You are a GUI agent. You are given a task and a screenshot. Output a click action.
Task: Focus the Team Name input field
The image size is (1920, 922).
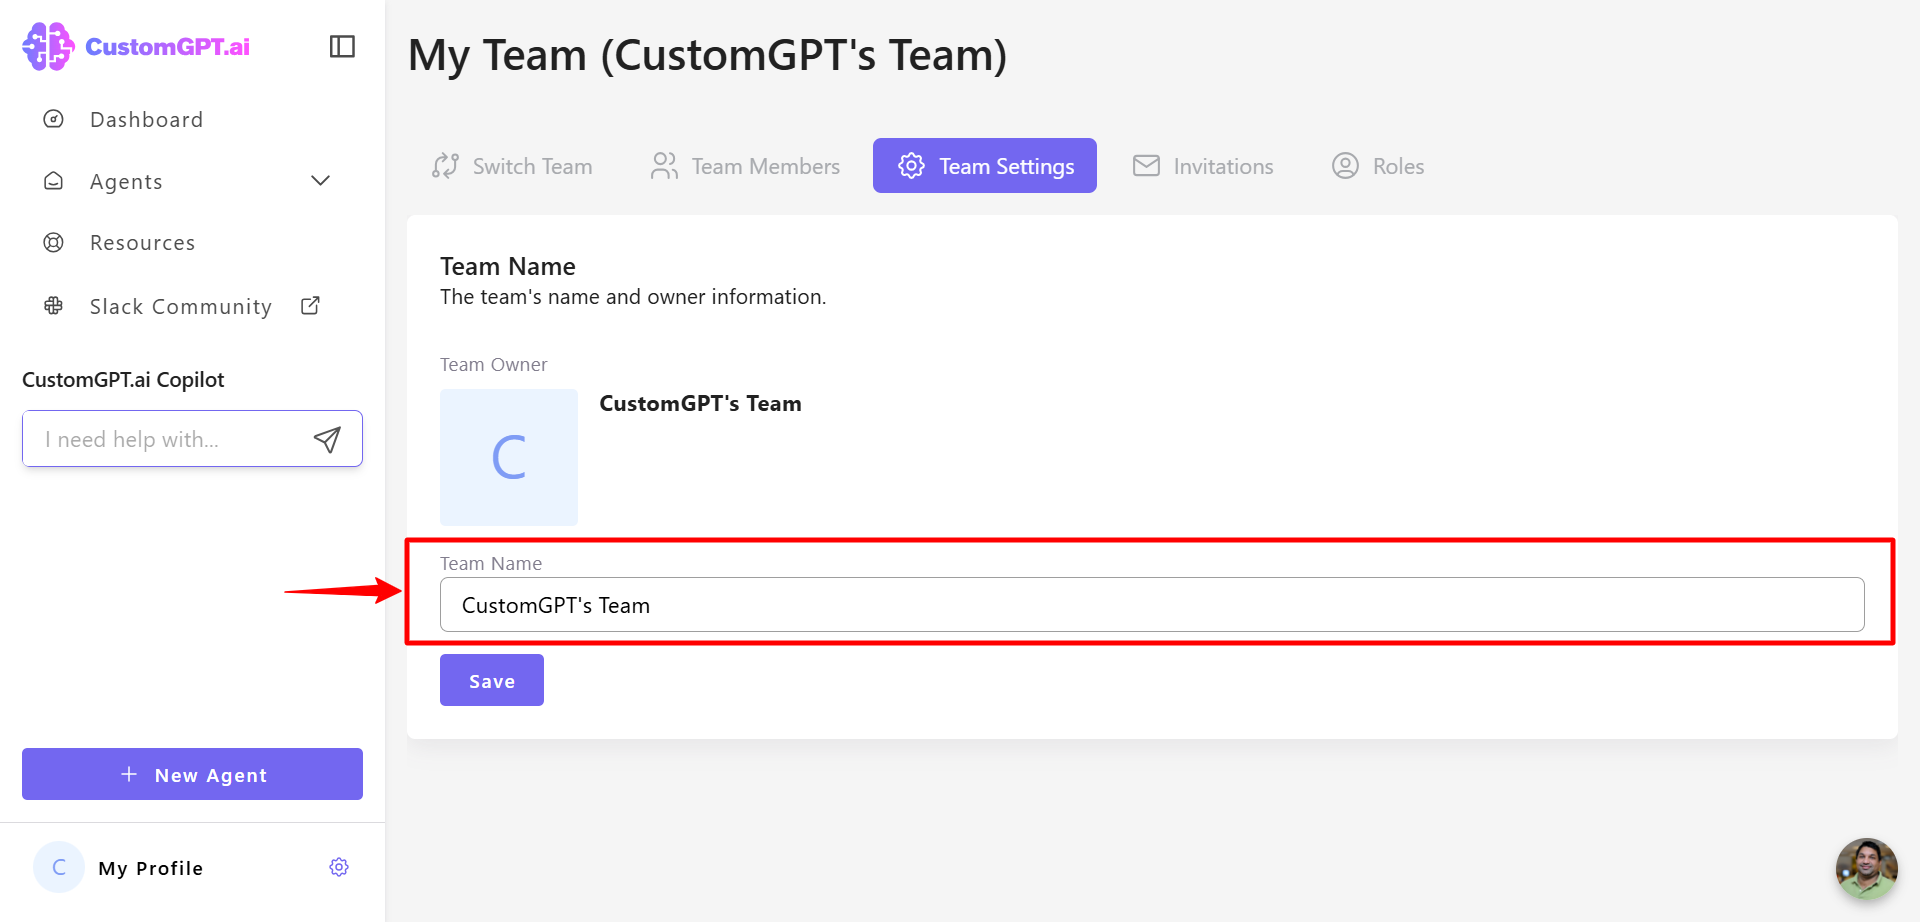1152,605
